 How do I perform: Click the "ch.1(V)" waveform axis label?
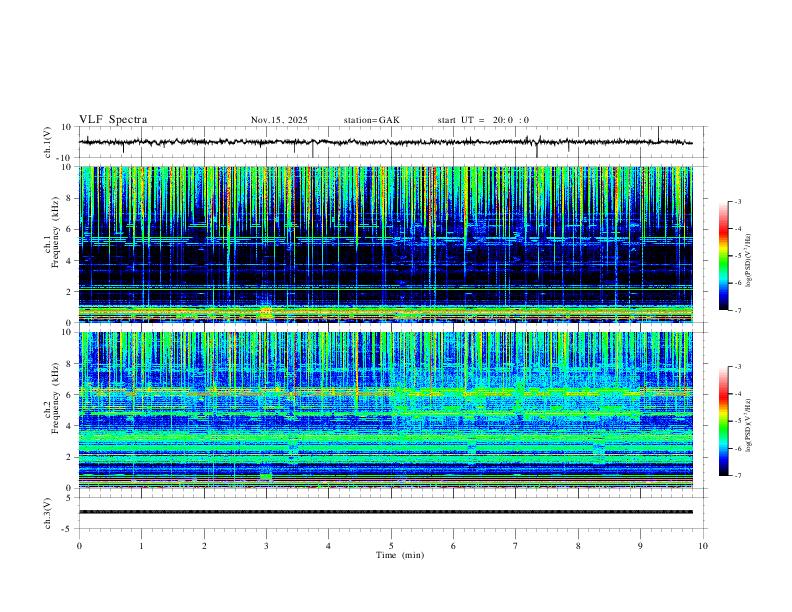click(x=48, y=142)
